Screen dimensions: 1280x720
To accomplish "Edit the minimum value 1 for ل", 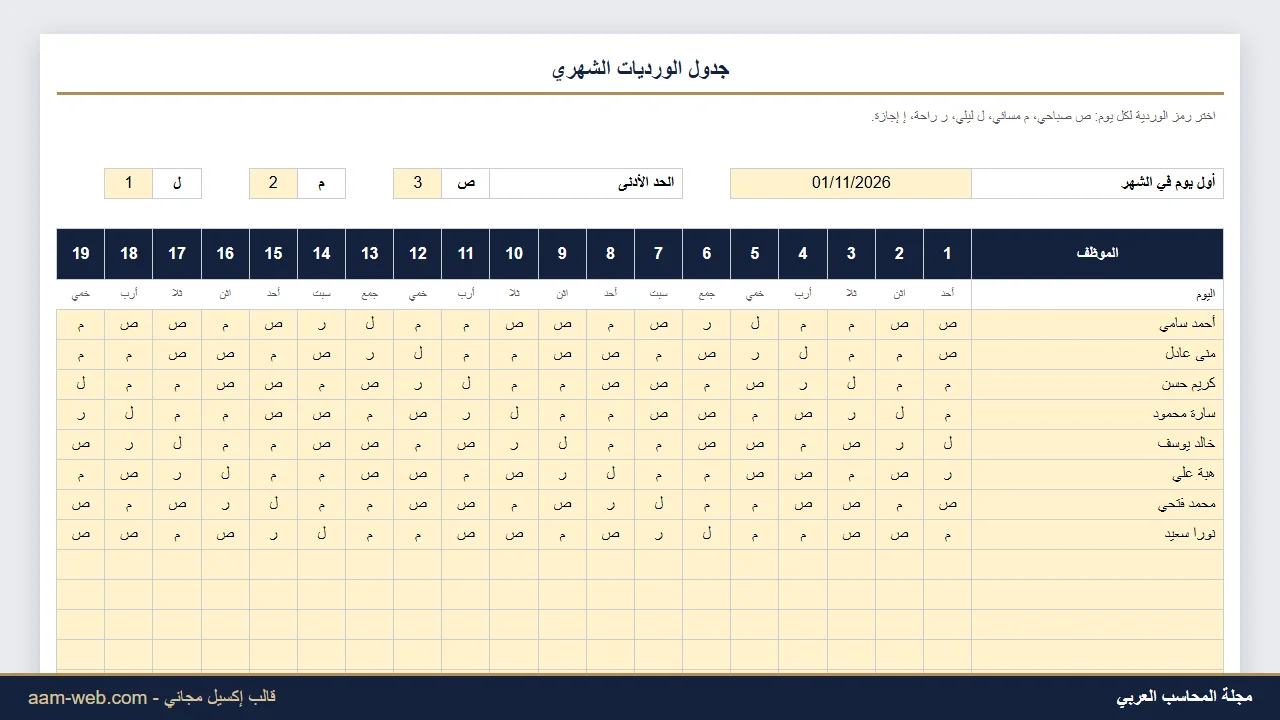I will 129,183.
